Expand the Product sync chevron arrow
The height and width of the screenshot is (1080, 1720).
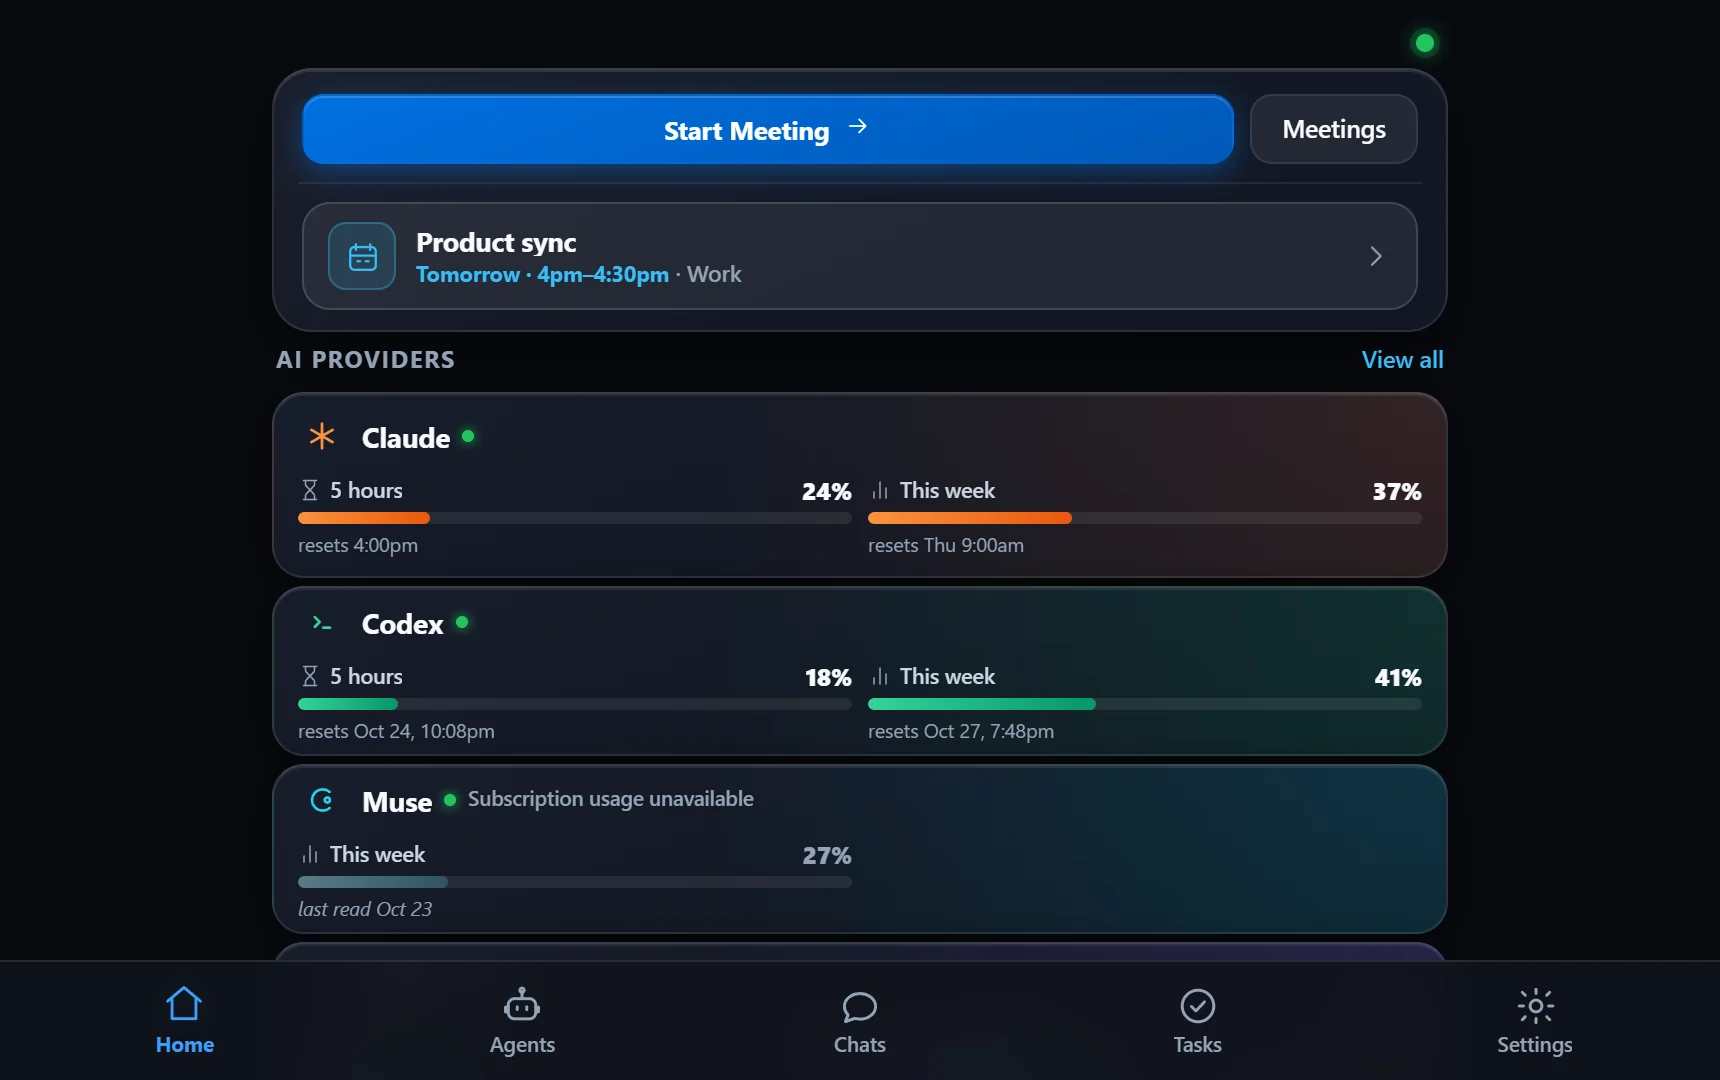coord(1376,256)
